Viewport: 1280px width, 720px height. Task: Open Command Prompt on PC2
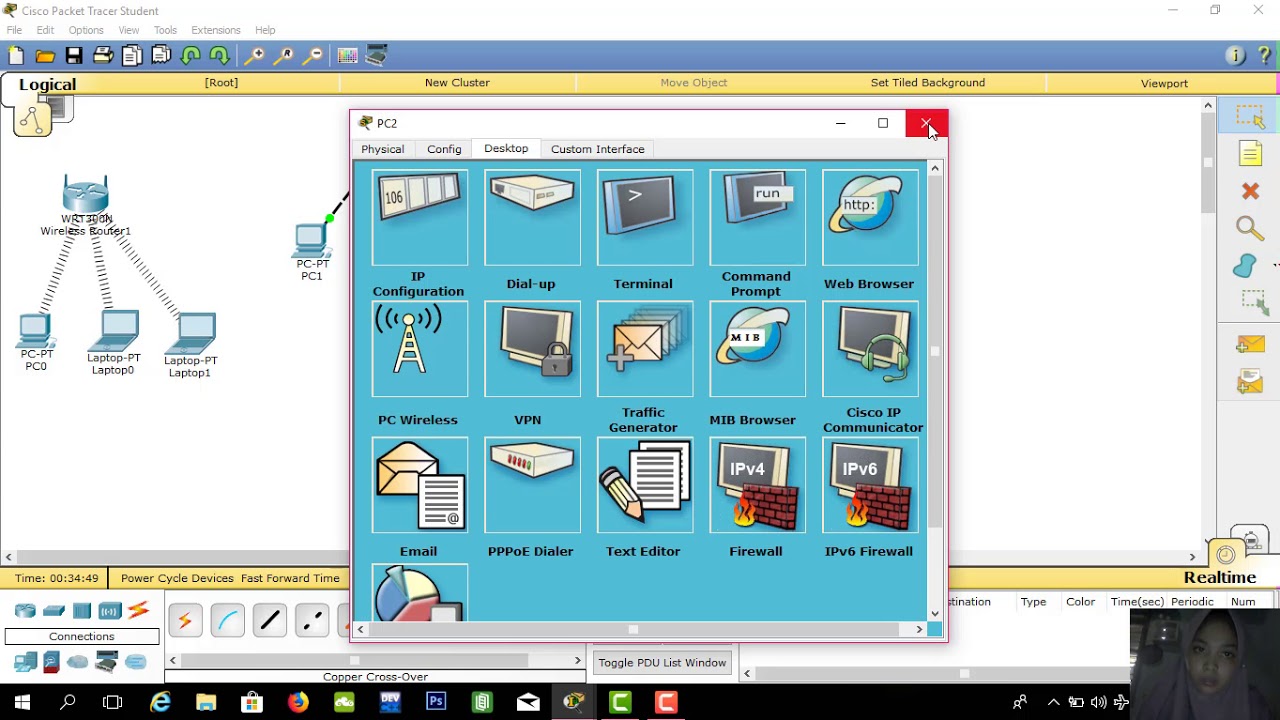pos(757,218)
